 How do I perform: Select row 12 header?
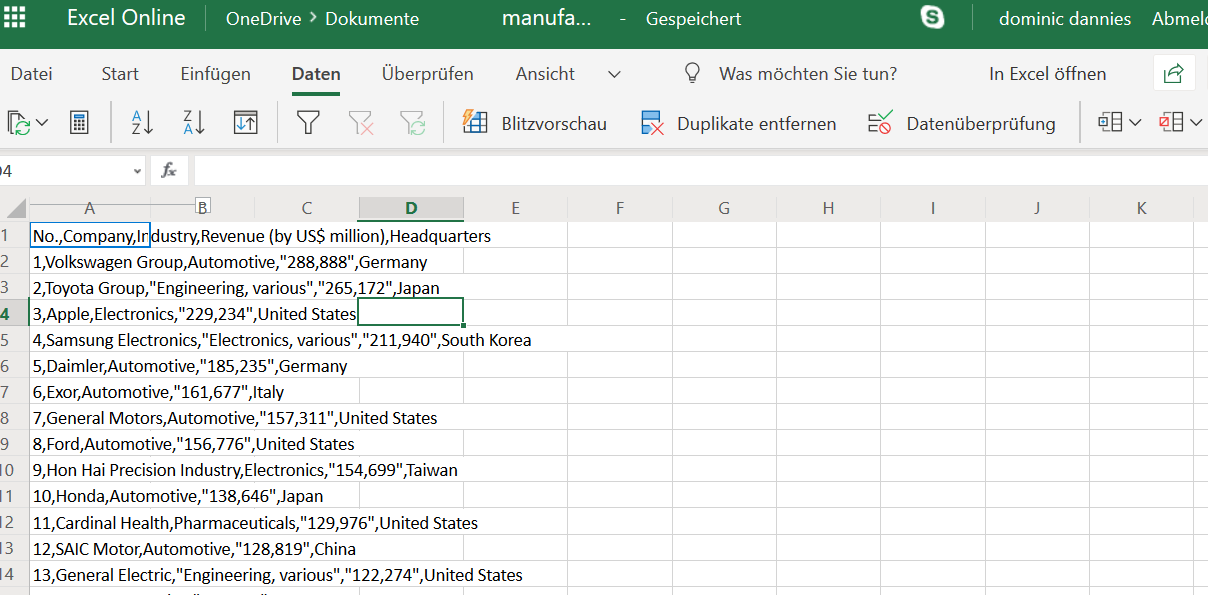[14, 522]
